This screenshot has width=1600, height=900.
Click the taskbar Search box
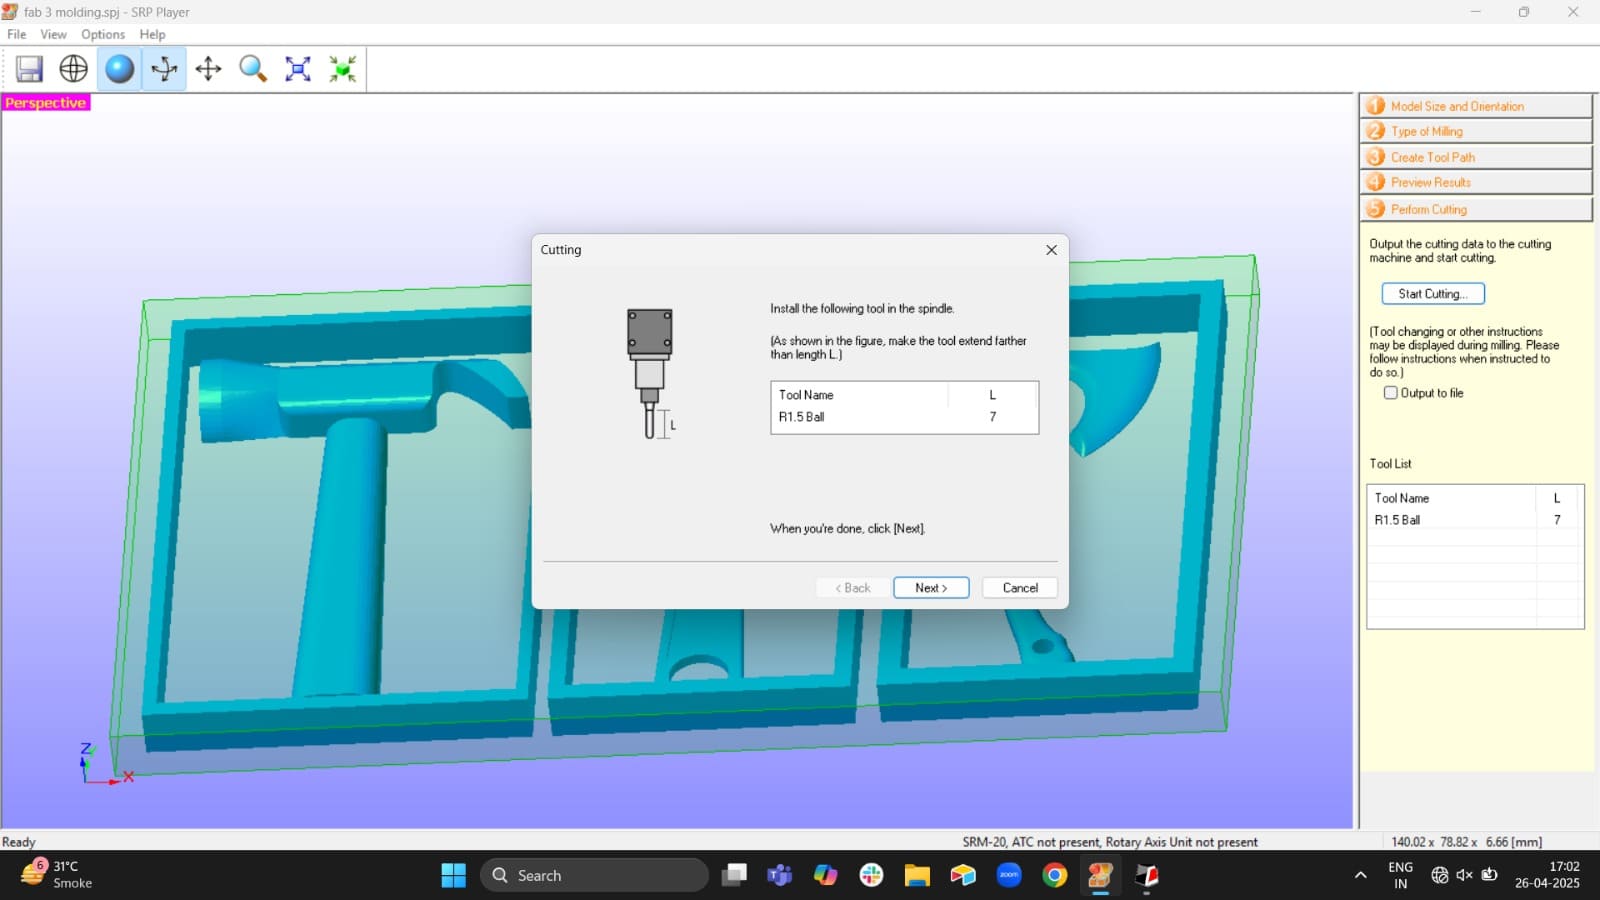click(x=594, y=876)
